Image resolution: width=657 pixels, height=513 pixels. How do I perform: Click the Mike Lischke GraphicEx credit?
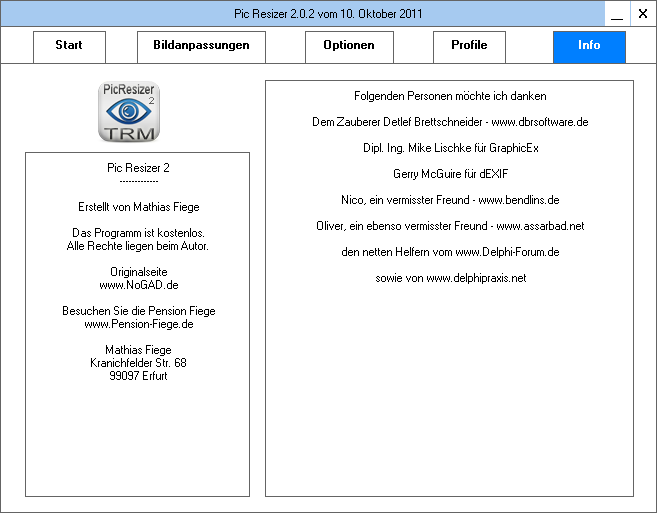coord(450,148)
